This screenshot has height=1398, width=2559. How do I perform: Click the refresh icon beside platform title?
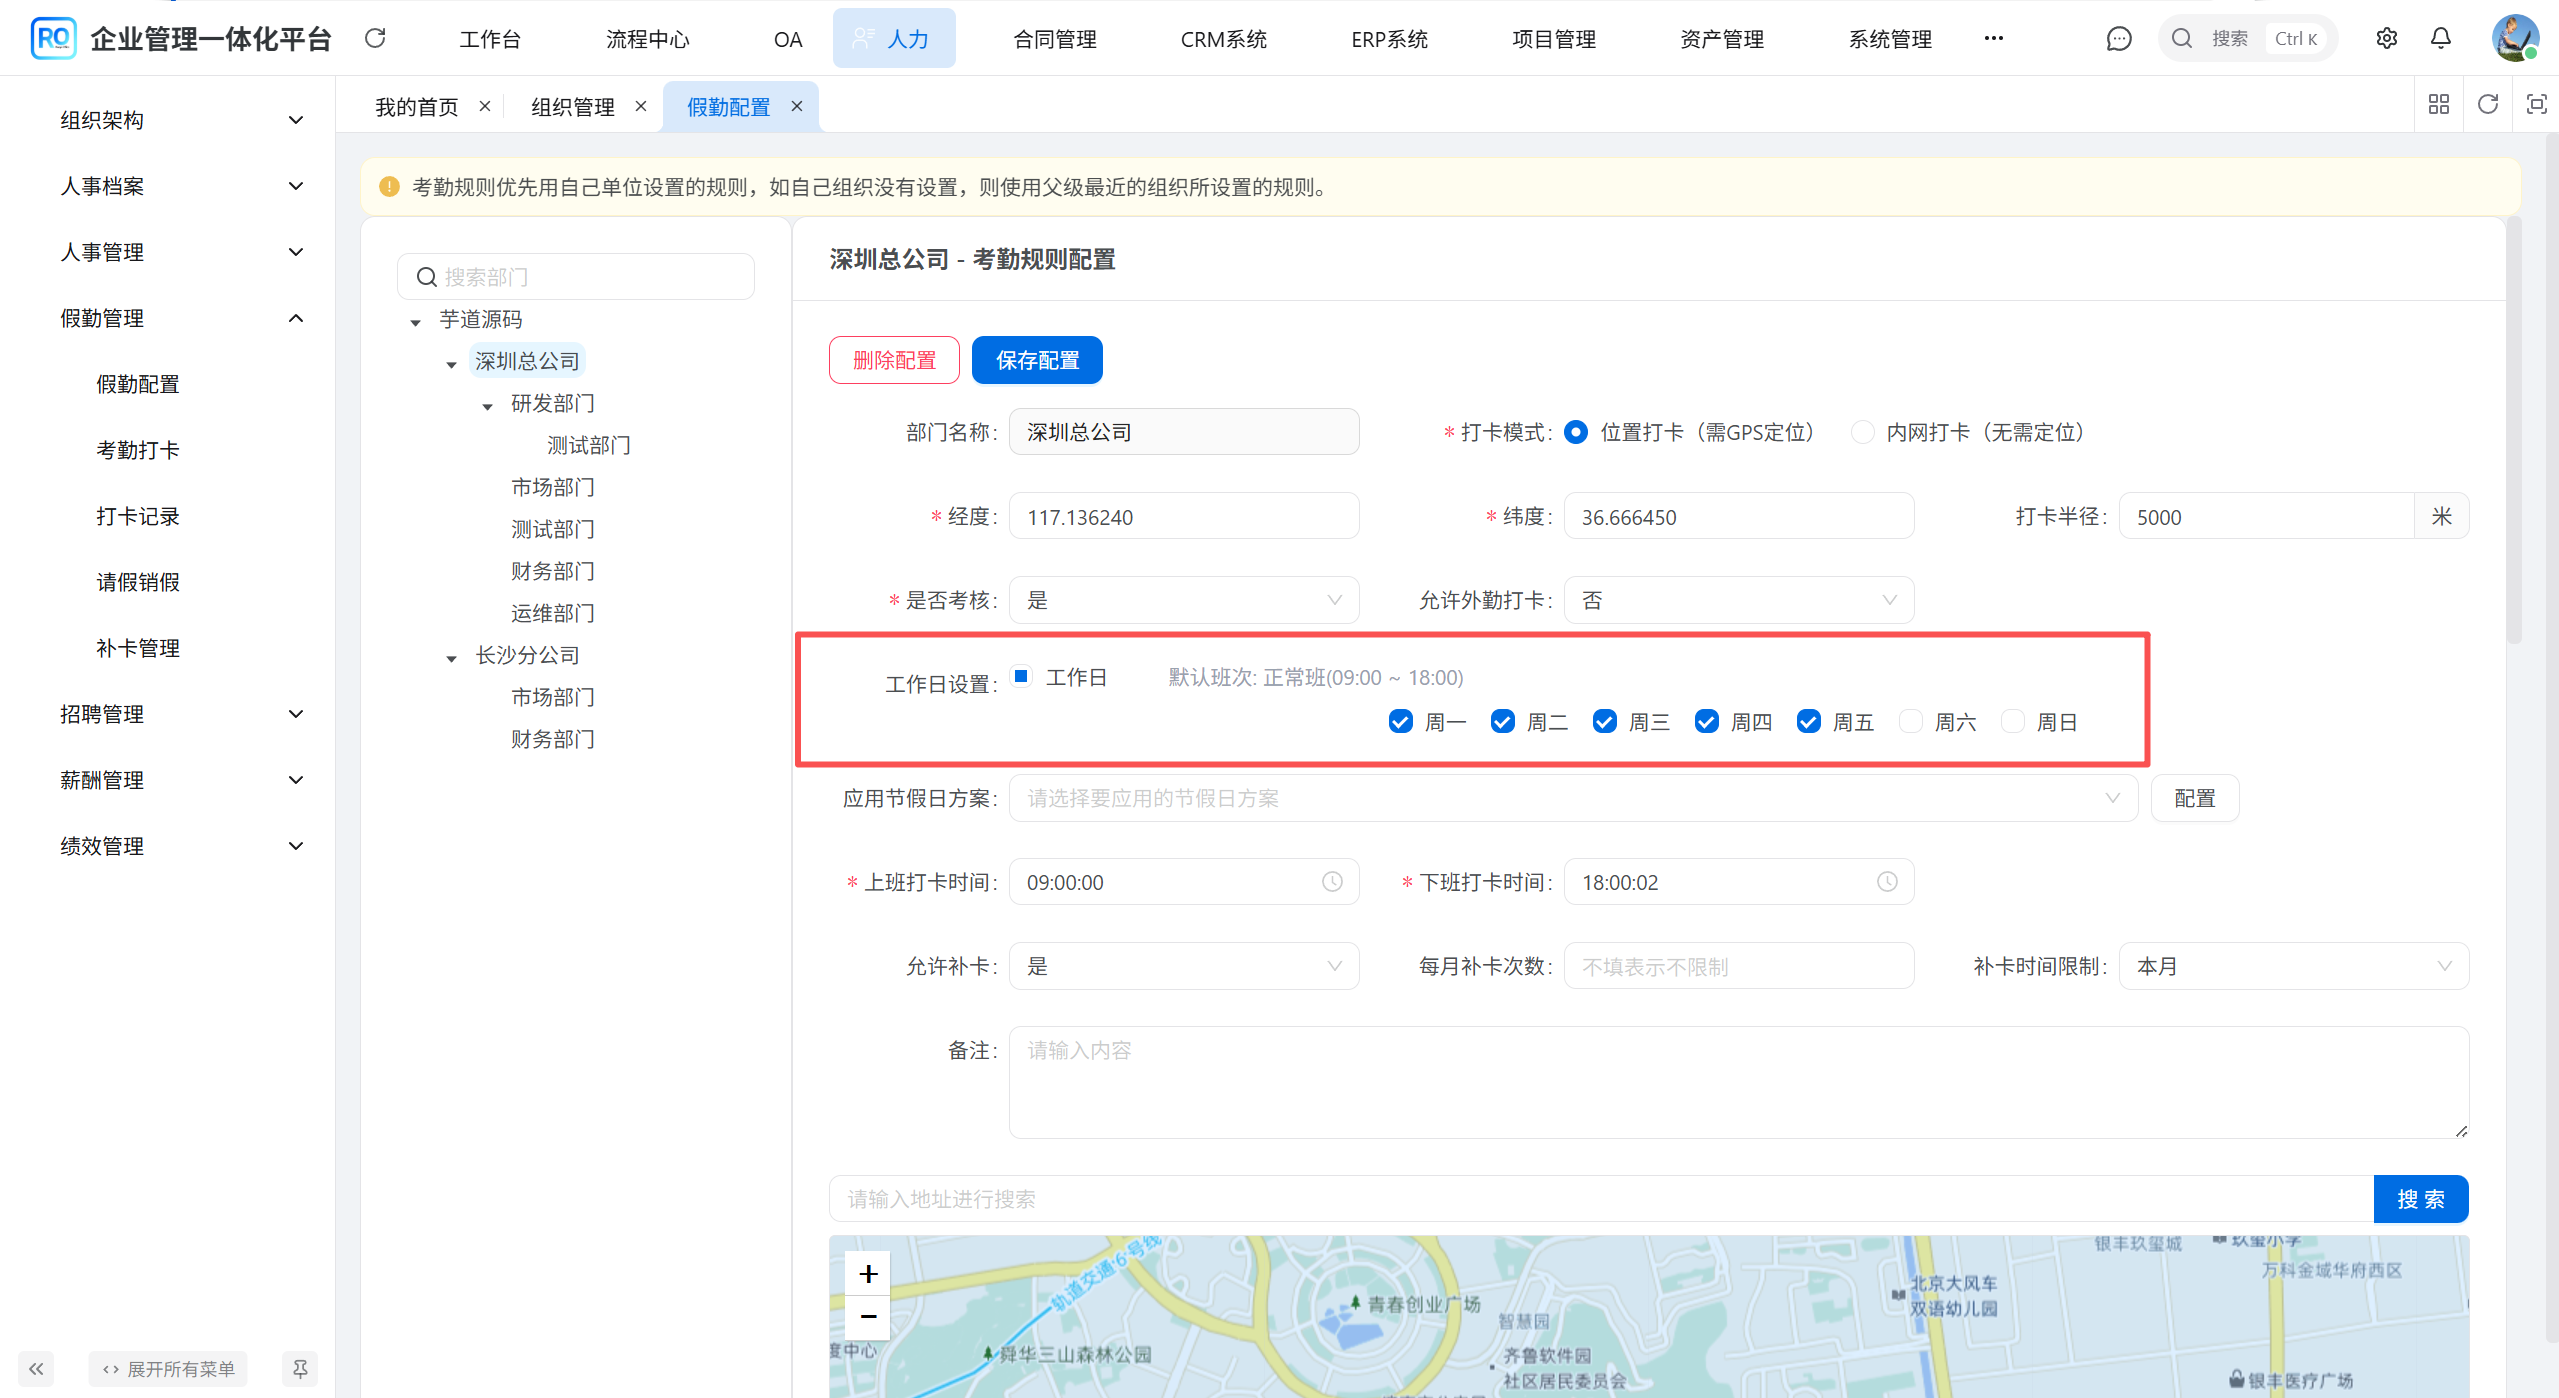375,38
